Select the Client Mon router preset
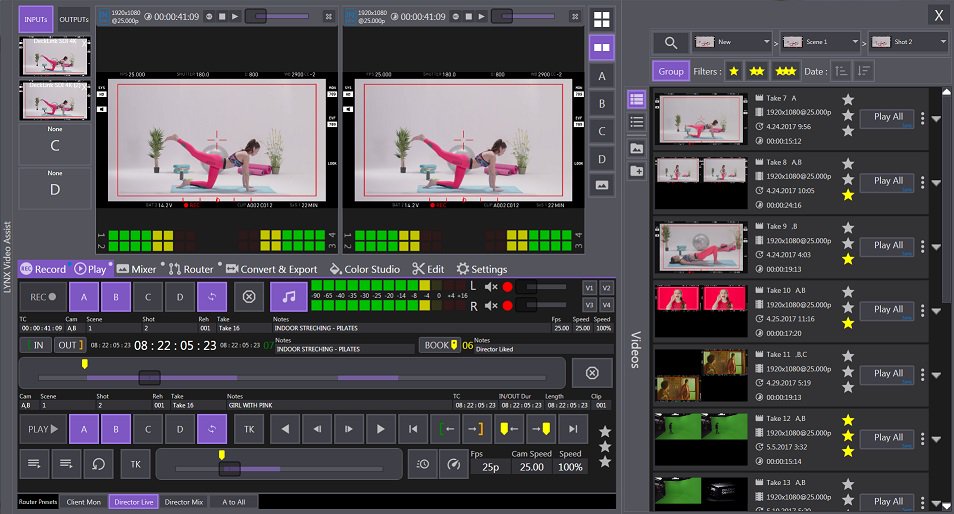The width and height of the screenshot is (954, 514). (x=83, y=502)
